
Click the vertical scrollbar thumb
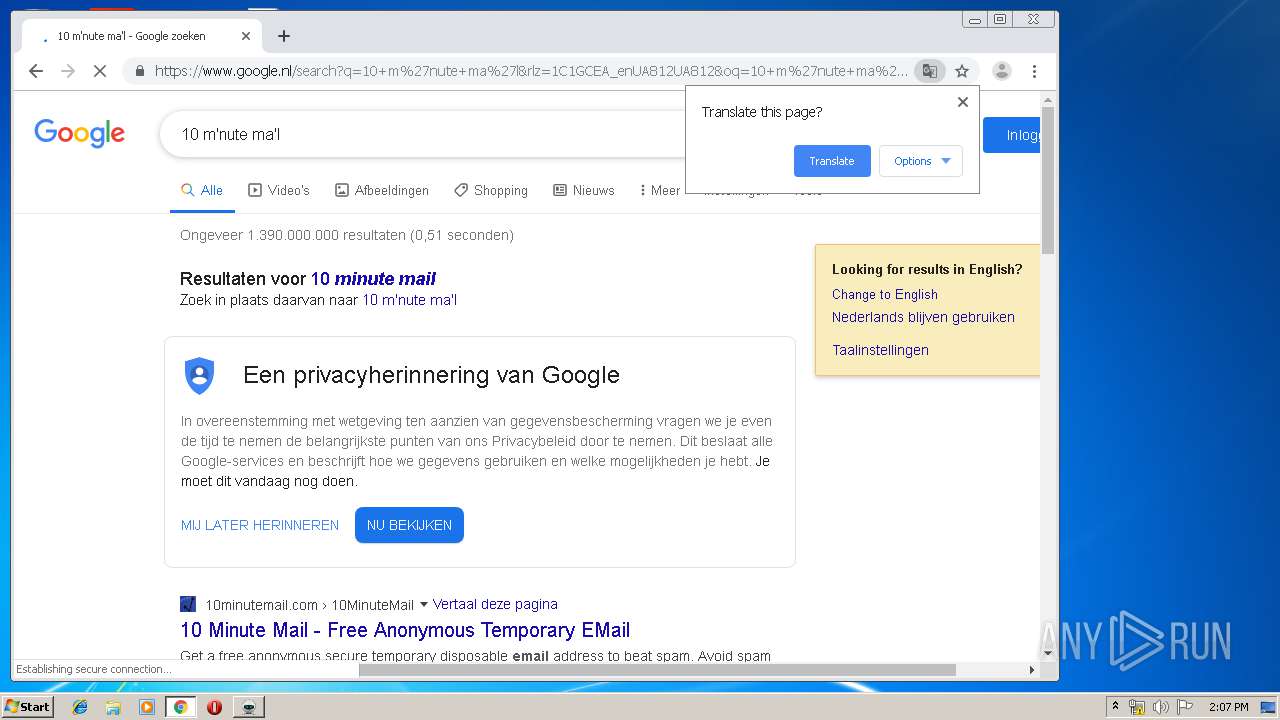point(1048,180)
